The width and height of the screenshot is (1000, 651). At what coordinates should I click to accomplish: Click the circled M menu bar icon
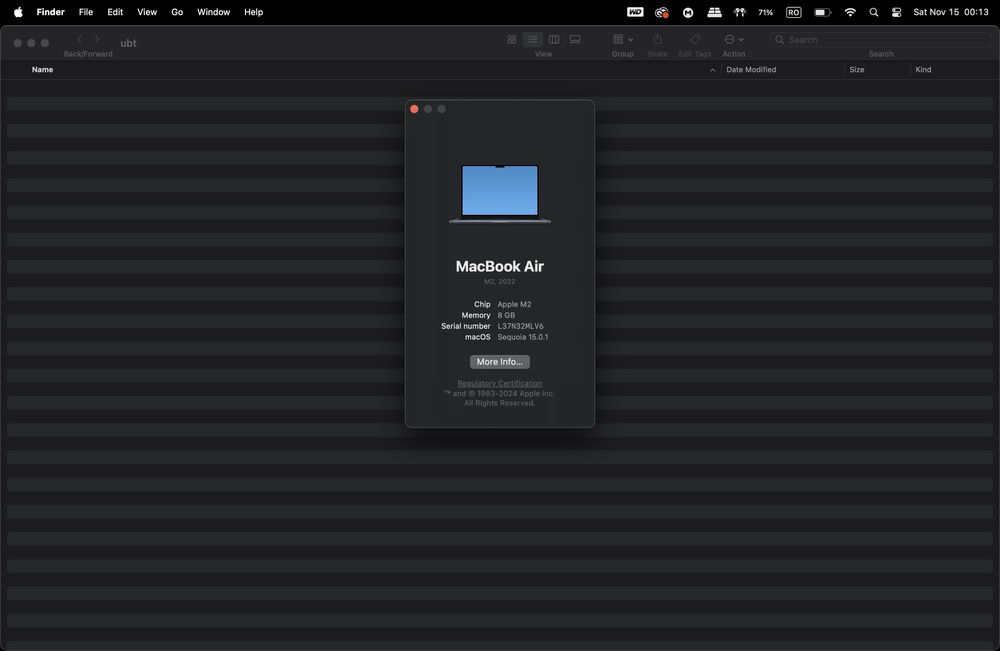688,12
